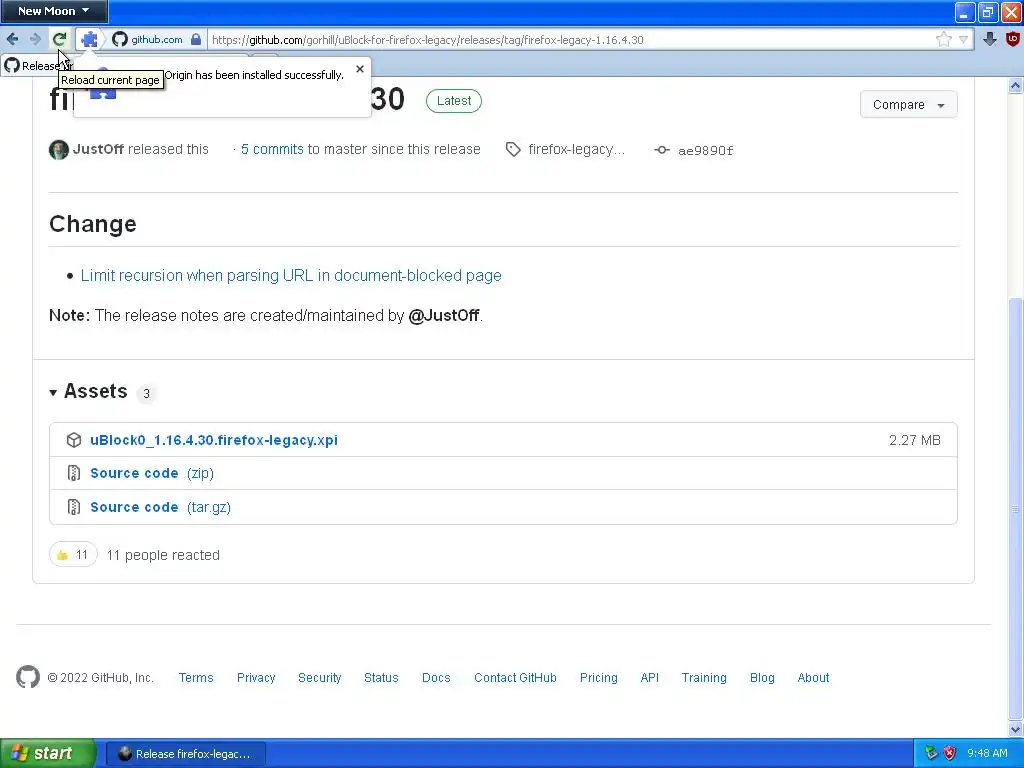Open the Status footer link
1024x768 pixels.
381,678
